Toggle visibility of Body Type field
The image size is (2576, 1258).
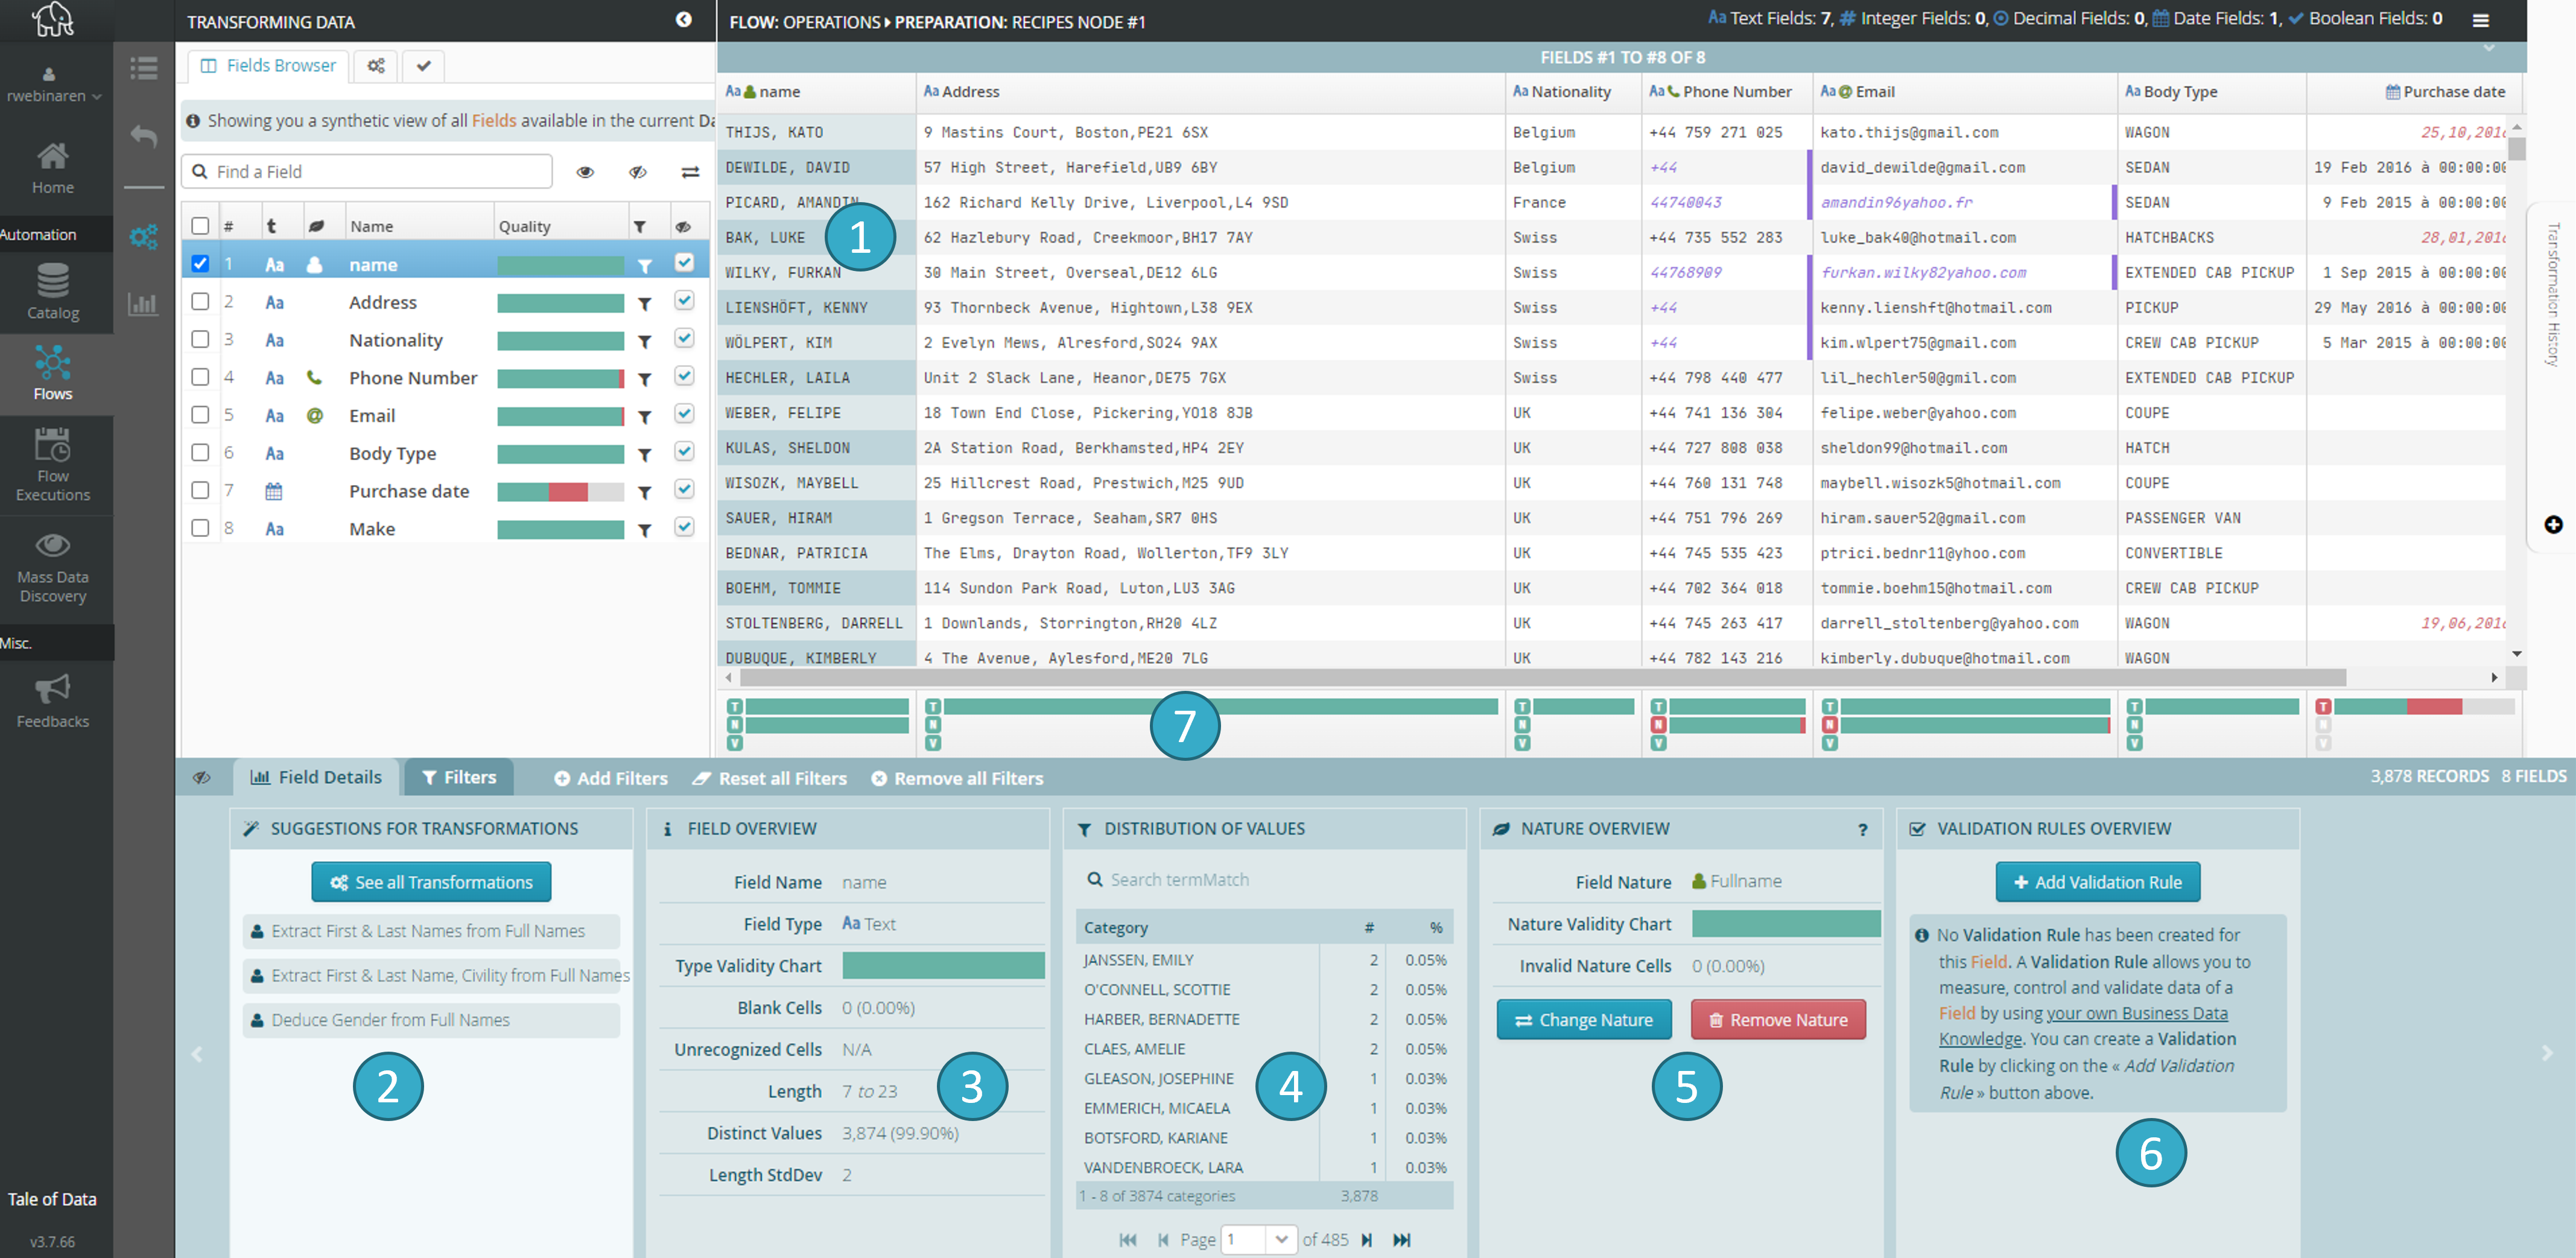[x=684, y=452]
